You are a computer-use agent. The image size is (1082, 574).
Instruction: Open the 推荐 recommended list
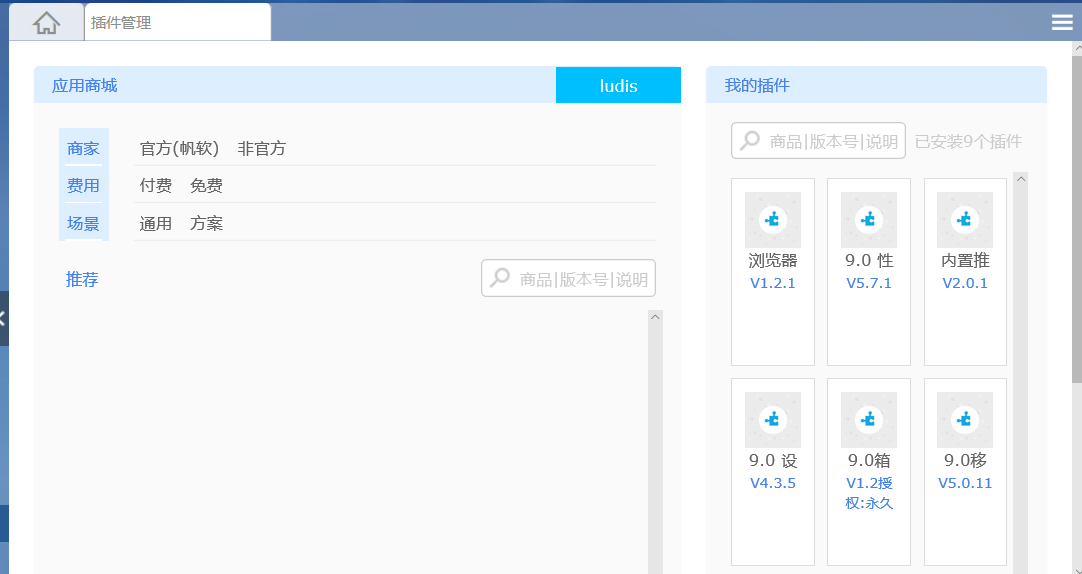82,279
